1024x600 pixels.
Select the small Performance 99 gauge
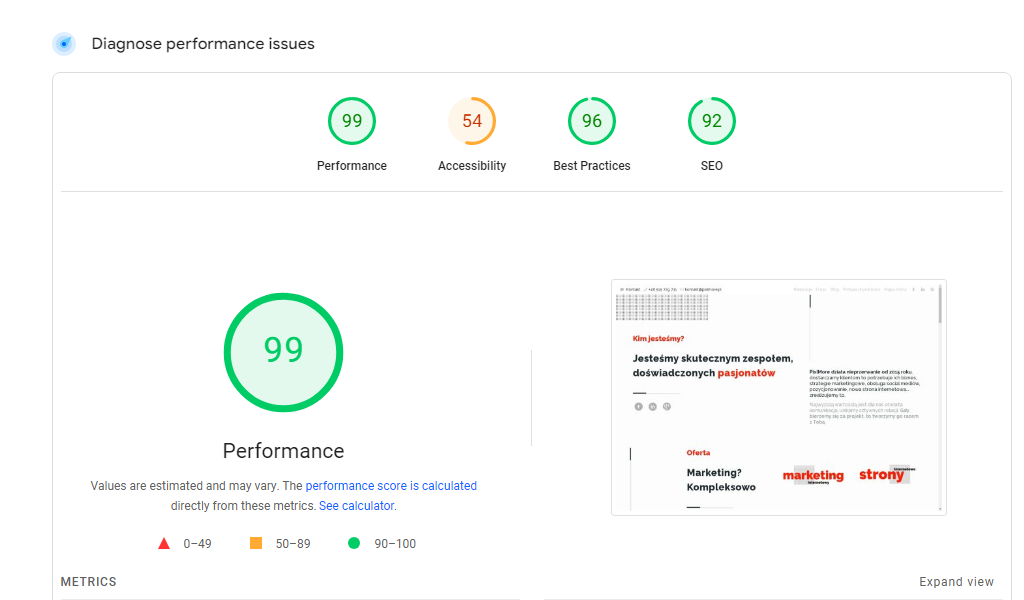pyautogui.click(x=352, y=121)
